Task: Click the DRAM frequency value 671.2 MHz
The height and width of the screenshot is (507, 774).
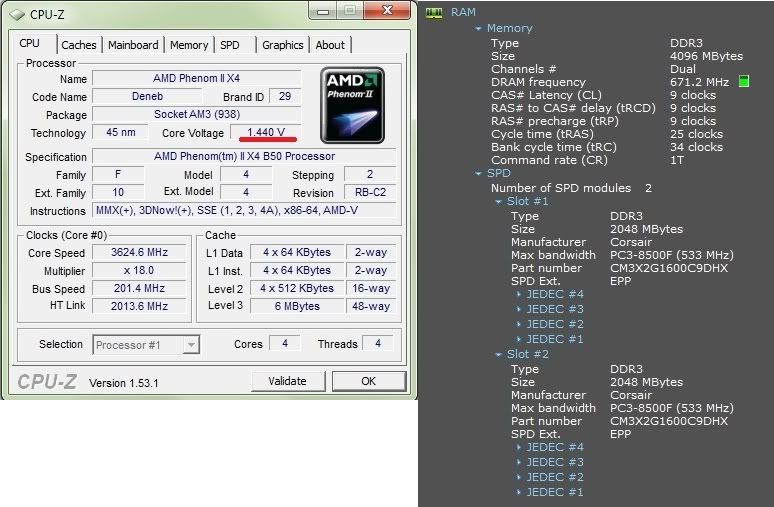Action: pyautogui.click(x=699, y=82)
